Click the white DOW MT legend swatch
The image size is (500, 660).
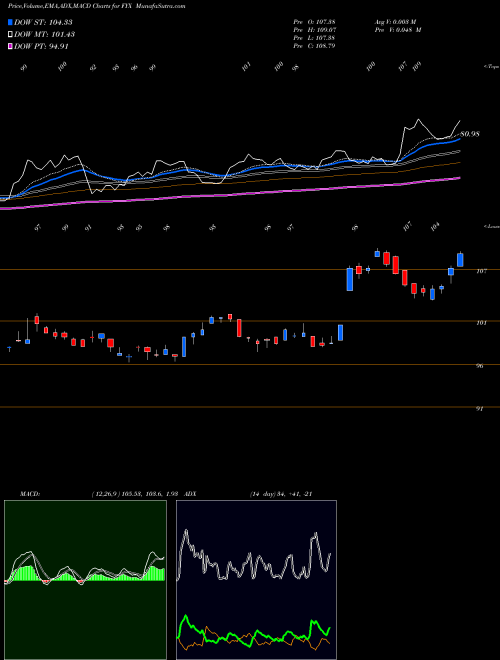10,35
